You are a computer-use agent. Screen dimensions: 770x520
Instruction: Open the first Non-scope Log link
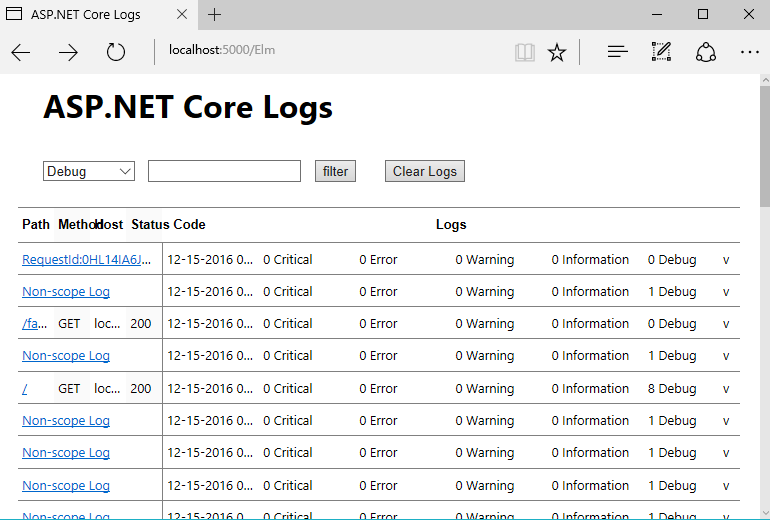(66, 292)
